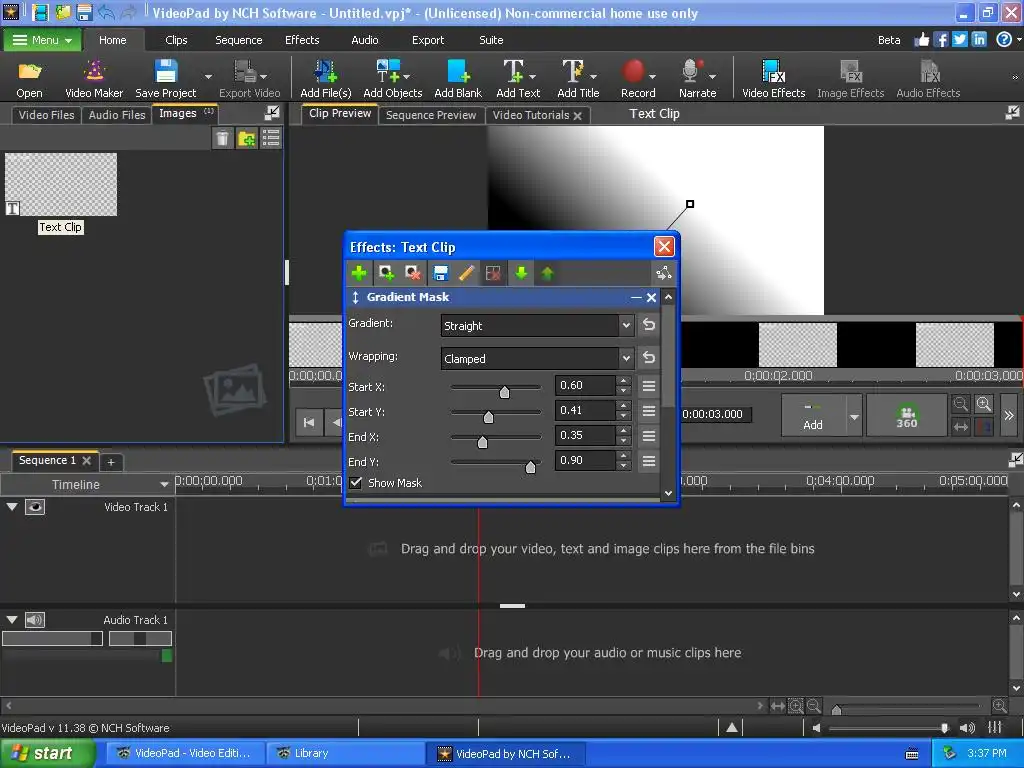Open the Export ribbon tab
1024x768 pixels.
(428, 40)
